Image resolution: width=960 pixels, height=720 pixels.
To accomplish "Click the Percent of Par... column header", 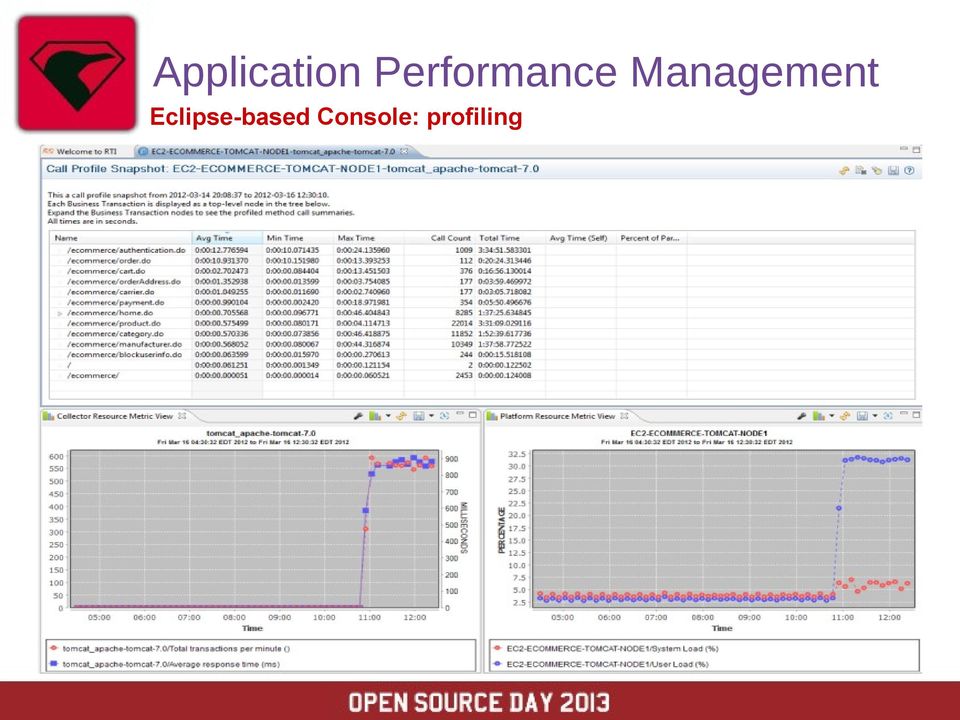I will [651, 238].
